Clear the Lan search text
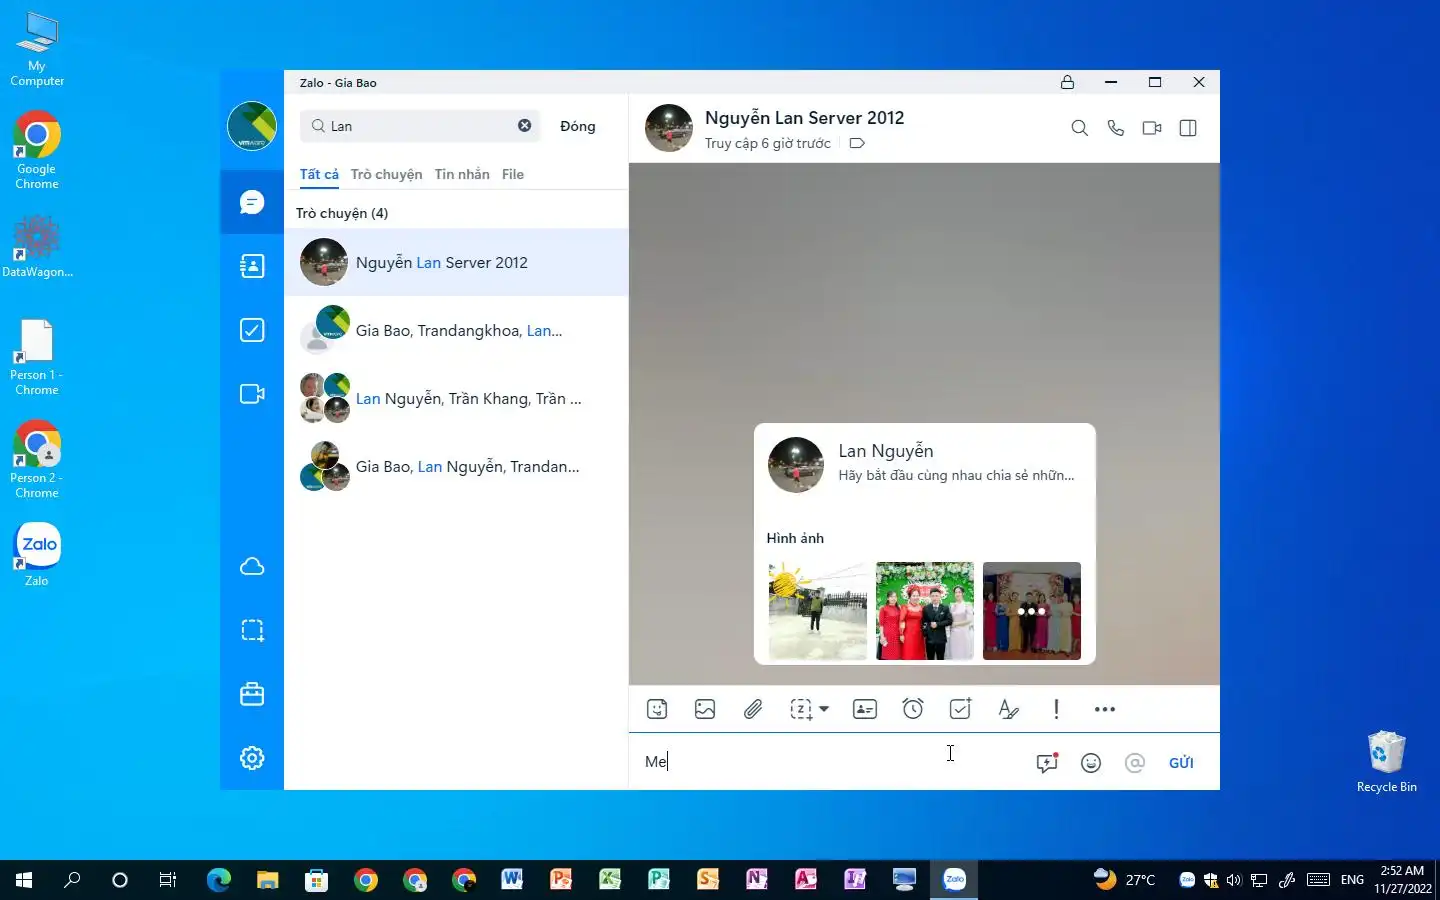Image resolution: width=1440 pixels, height=900 pixels. pyautogui.click(x=524, y=126)
